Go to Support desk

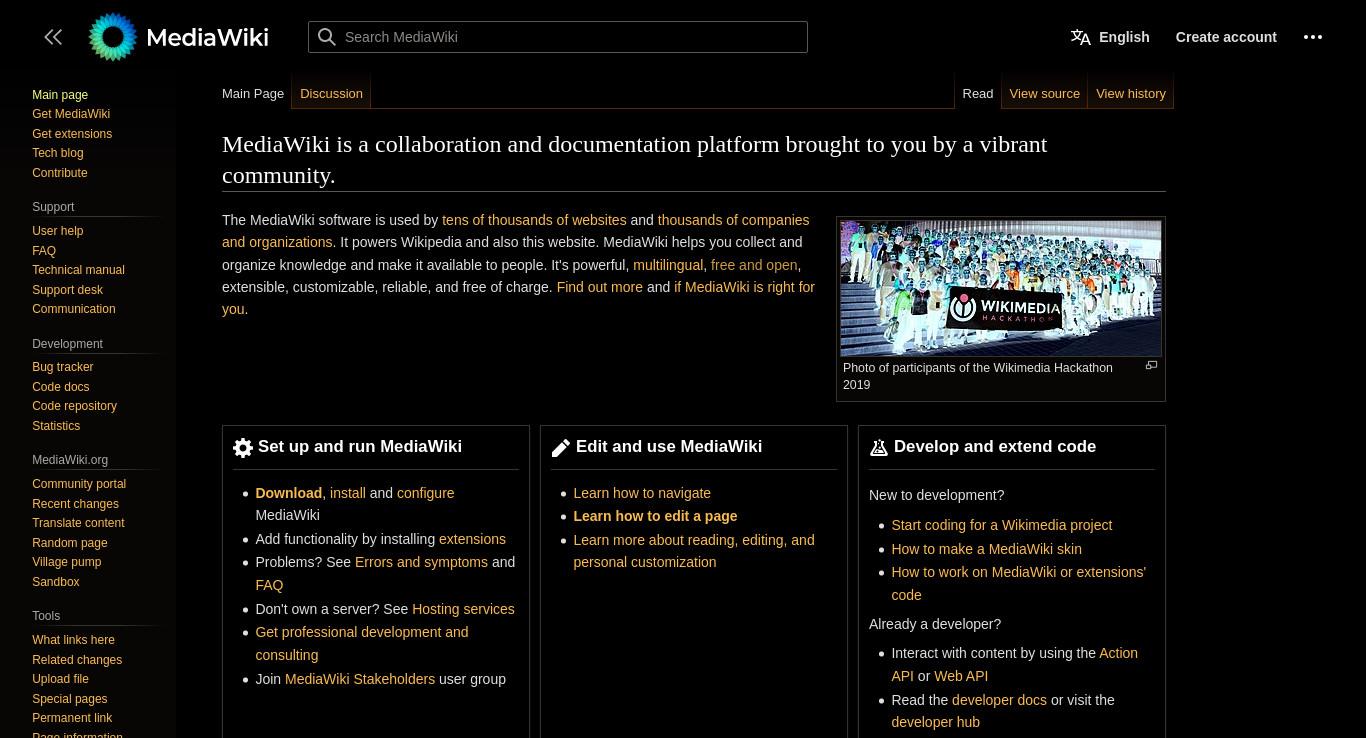(x=67, y=290)
